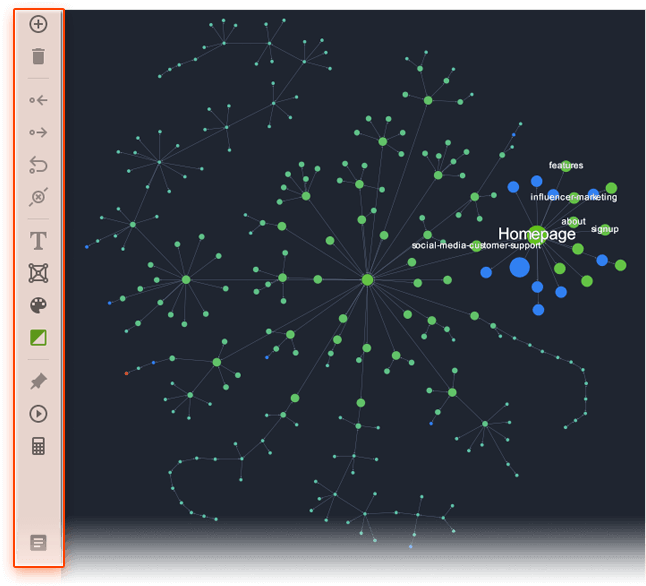Screen dimensions: 646x586
Task: Click the crossed-out node remove icon
Action: coord(39,197)
